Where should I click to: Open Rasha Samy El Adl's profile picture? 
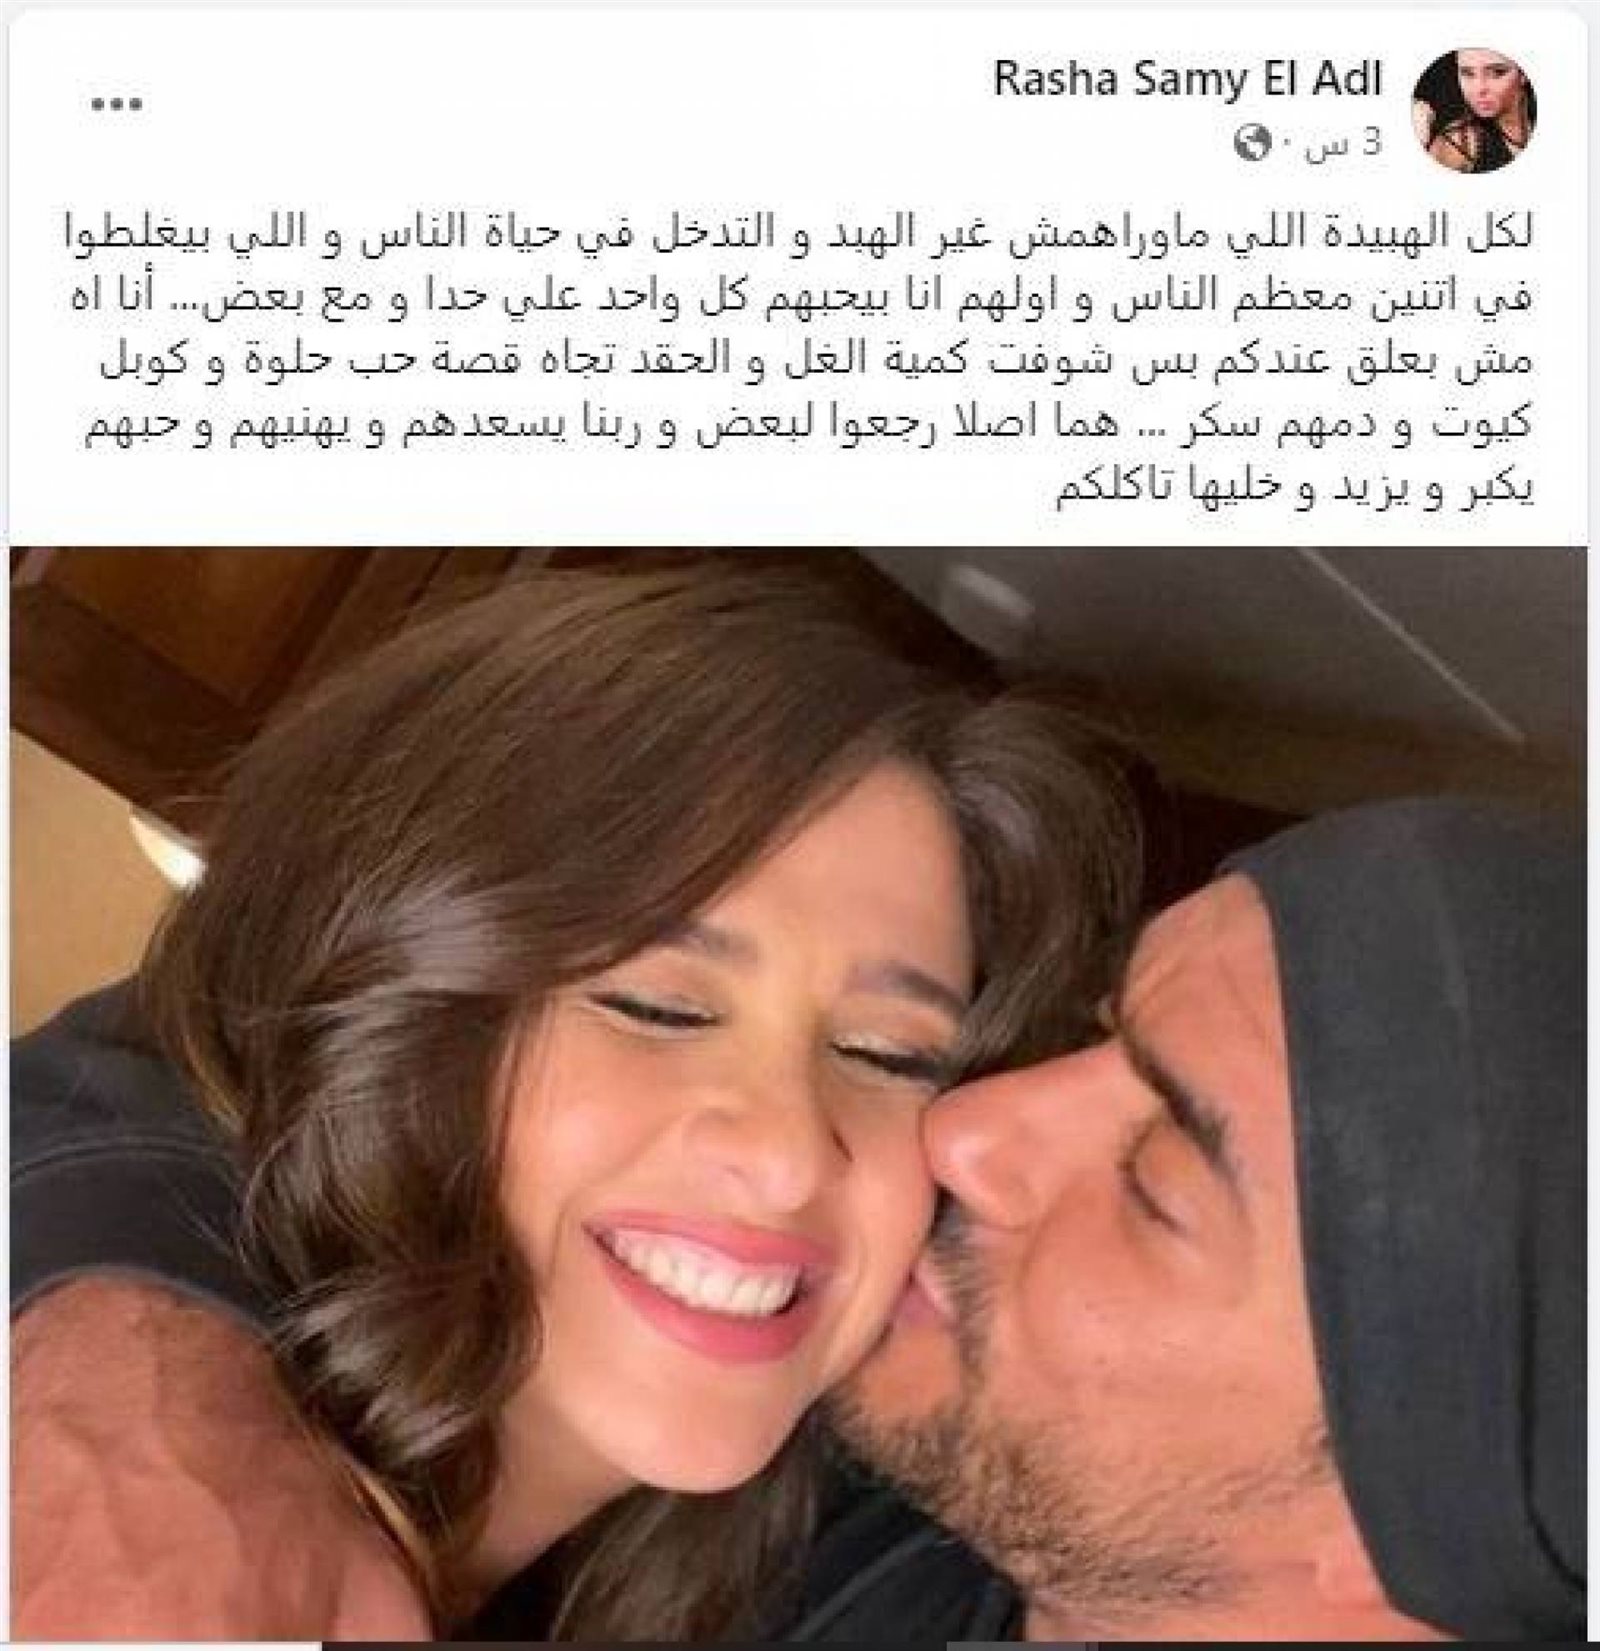[x=1472, y=111]
